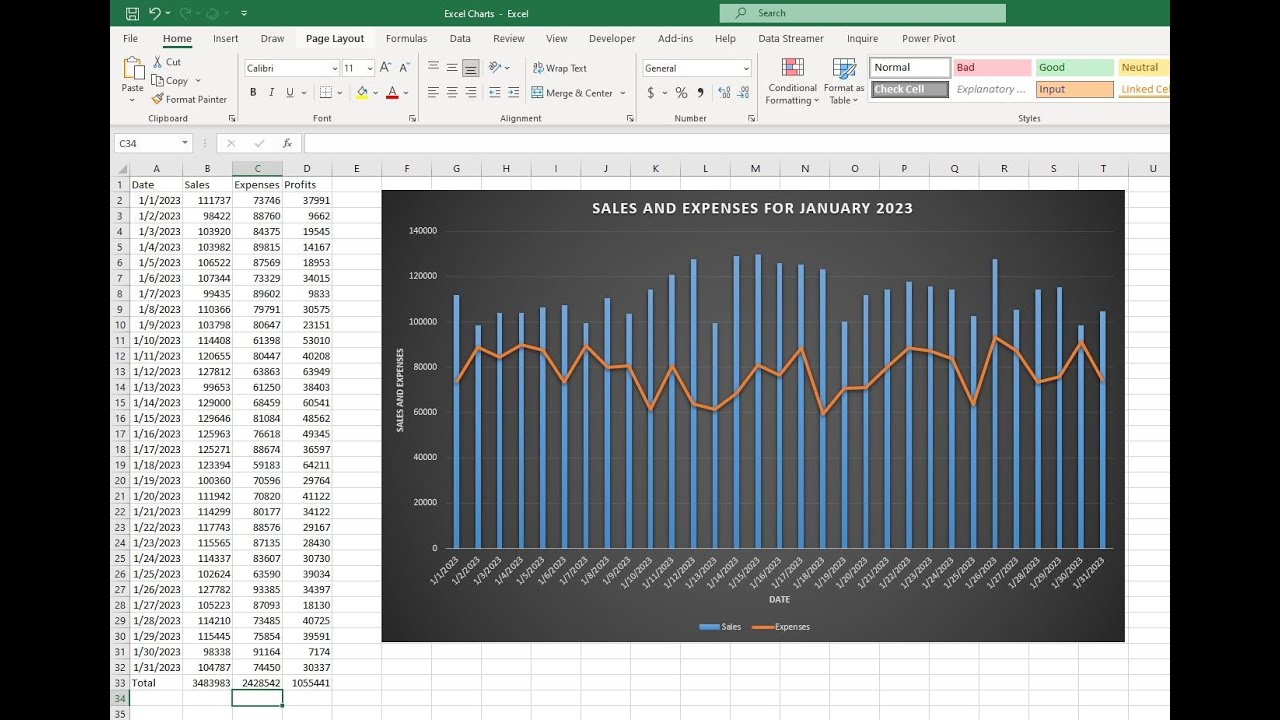This screenshot has width=1280, height=720.
Task: Click the Decrease Indent icon
Action: point(495,92)
